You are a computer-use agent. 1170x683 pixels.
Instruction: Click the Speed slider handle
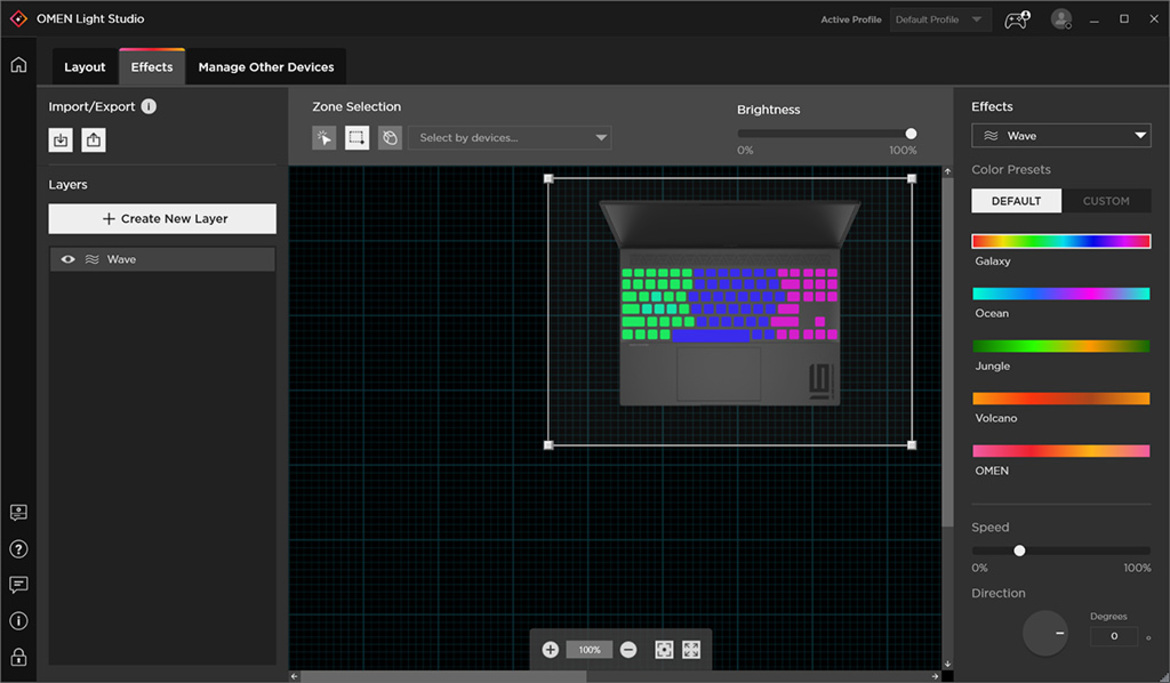(1019, 551)
